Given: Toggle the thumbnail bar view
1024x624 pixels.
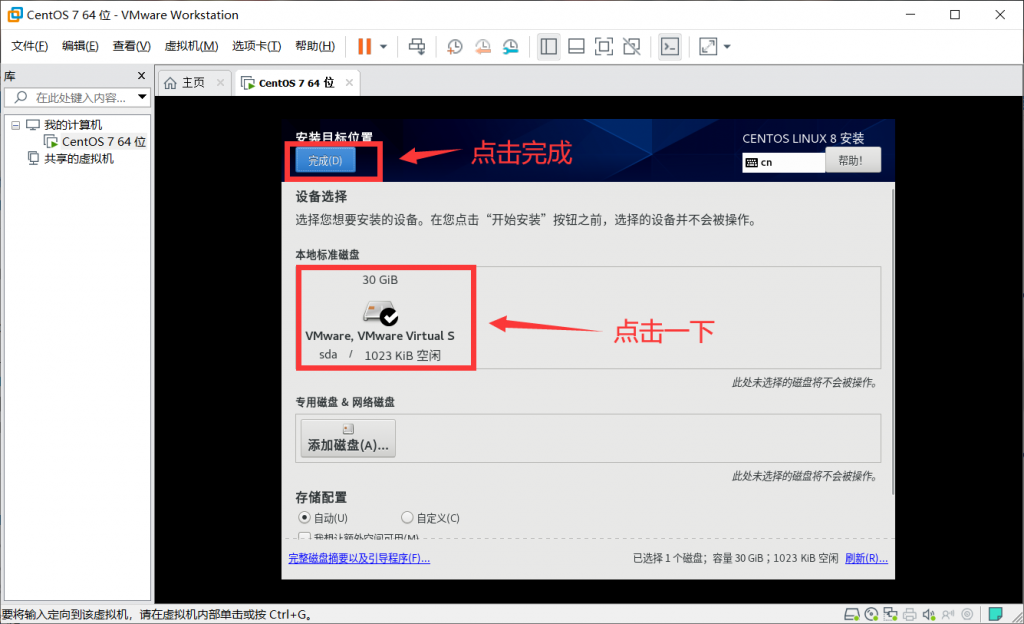Looking at the screenshot, I should tap(576, 46).
